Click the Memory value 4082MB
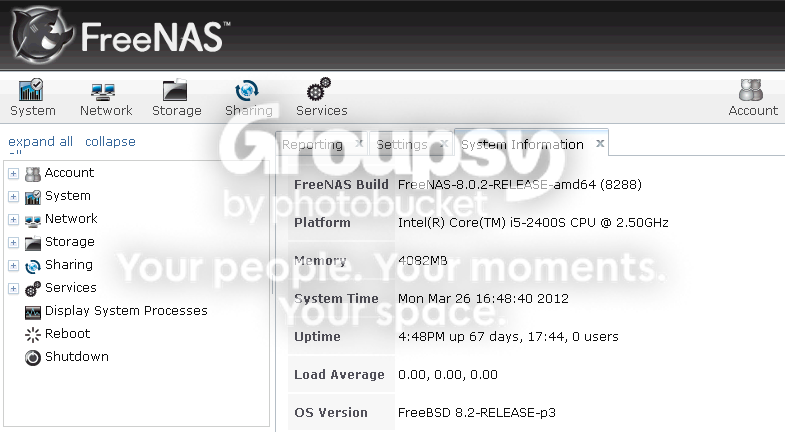 point(423,261)
